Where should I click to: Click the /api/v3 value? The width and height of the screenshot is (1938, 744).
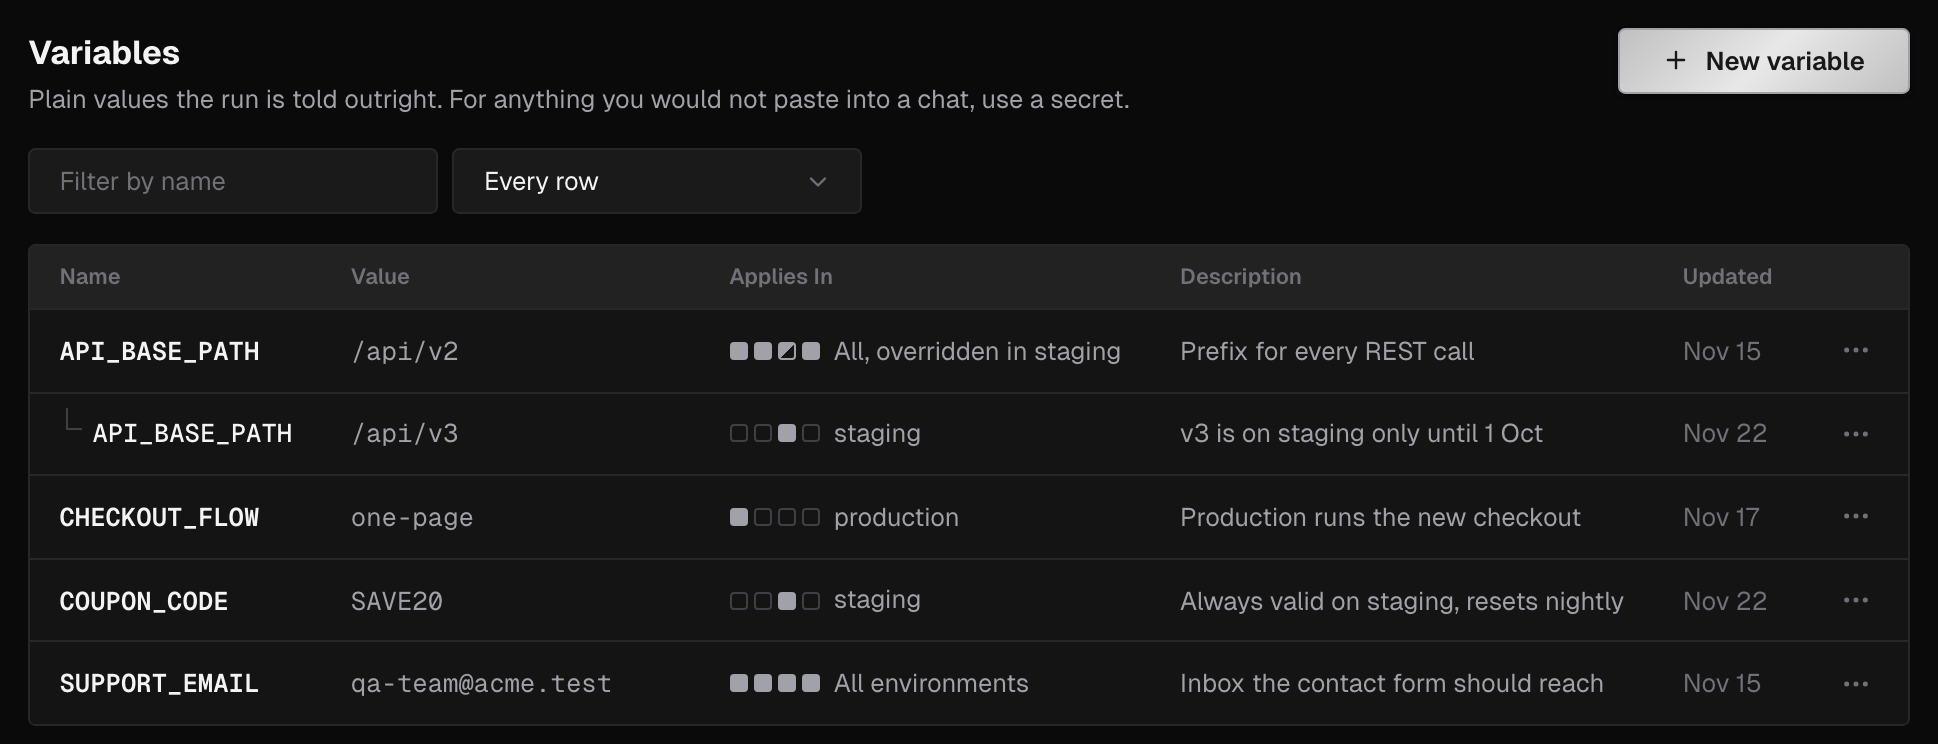tap(405, 434)
